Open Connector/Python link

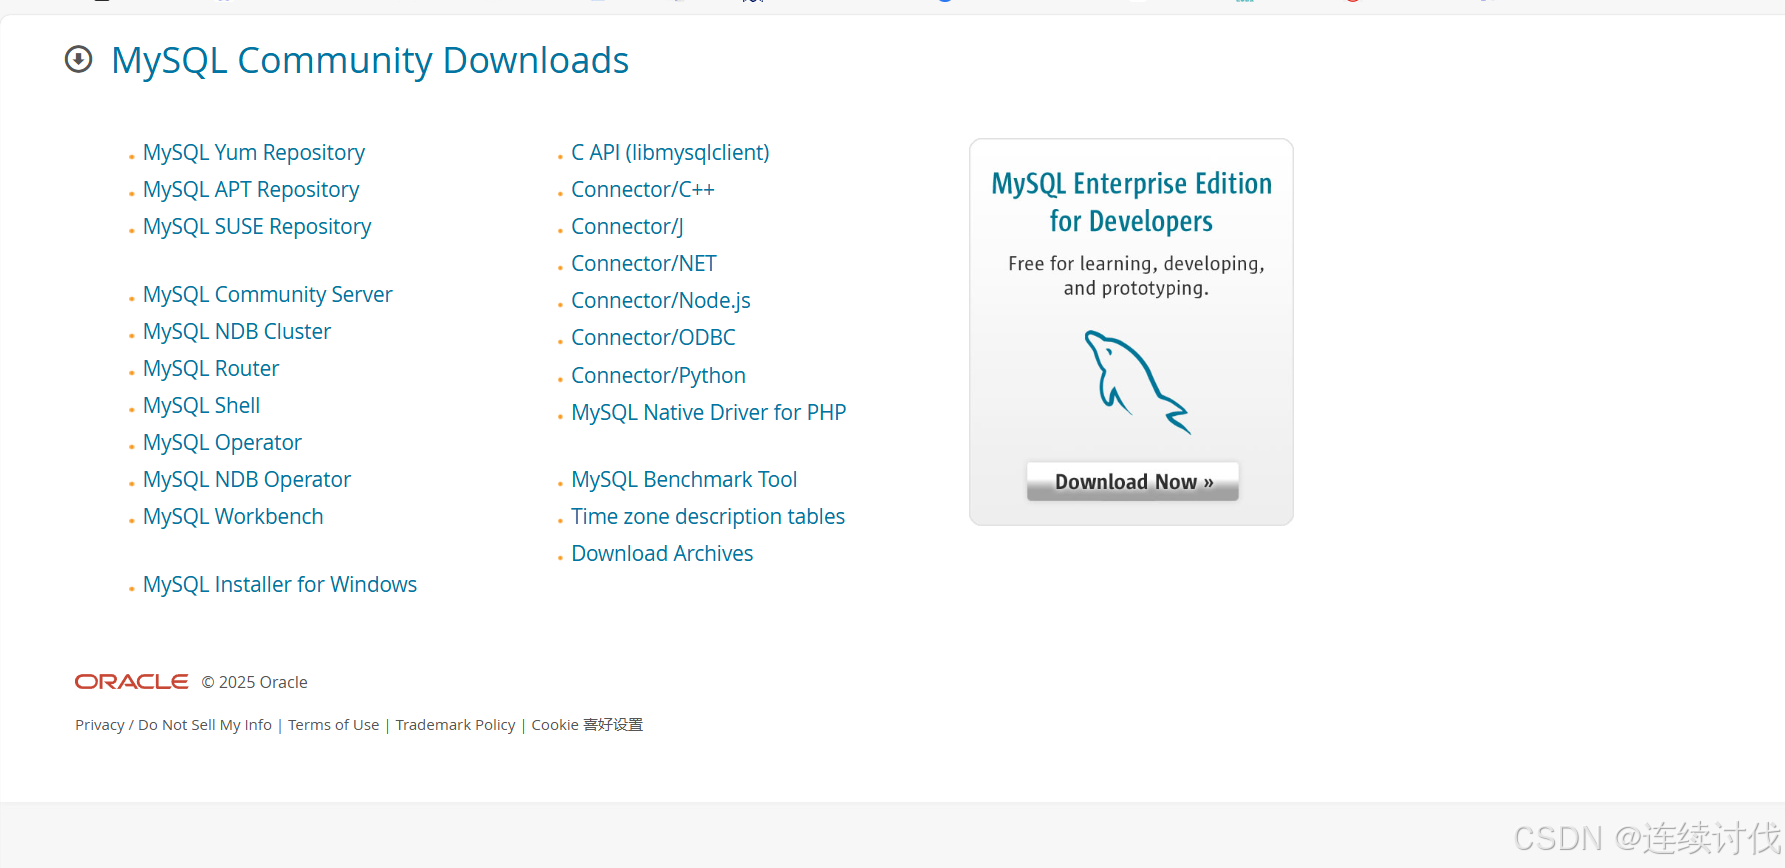[658, 376]
